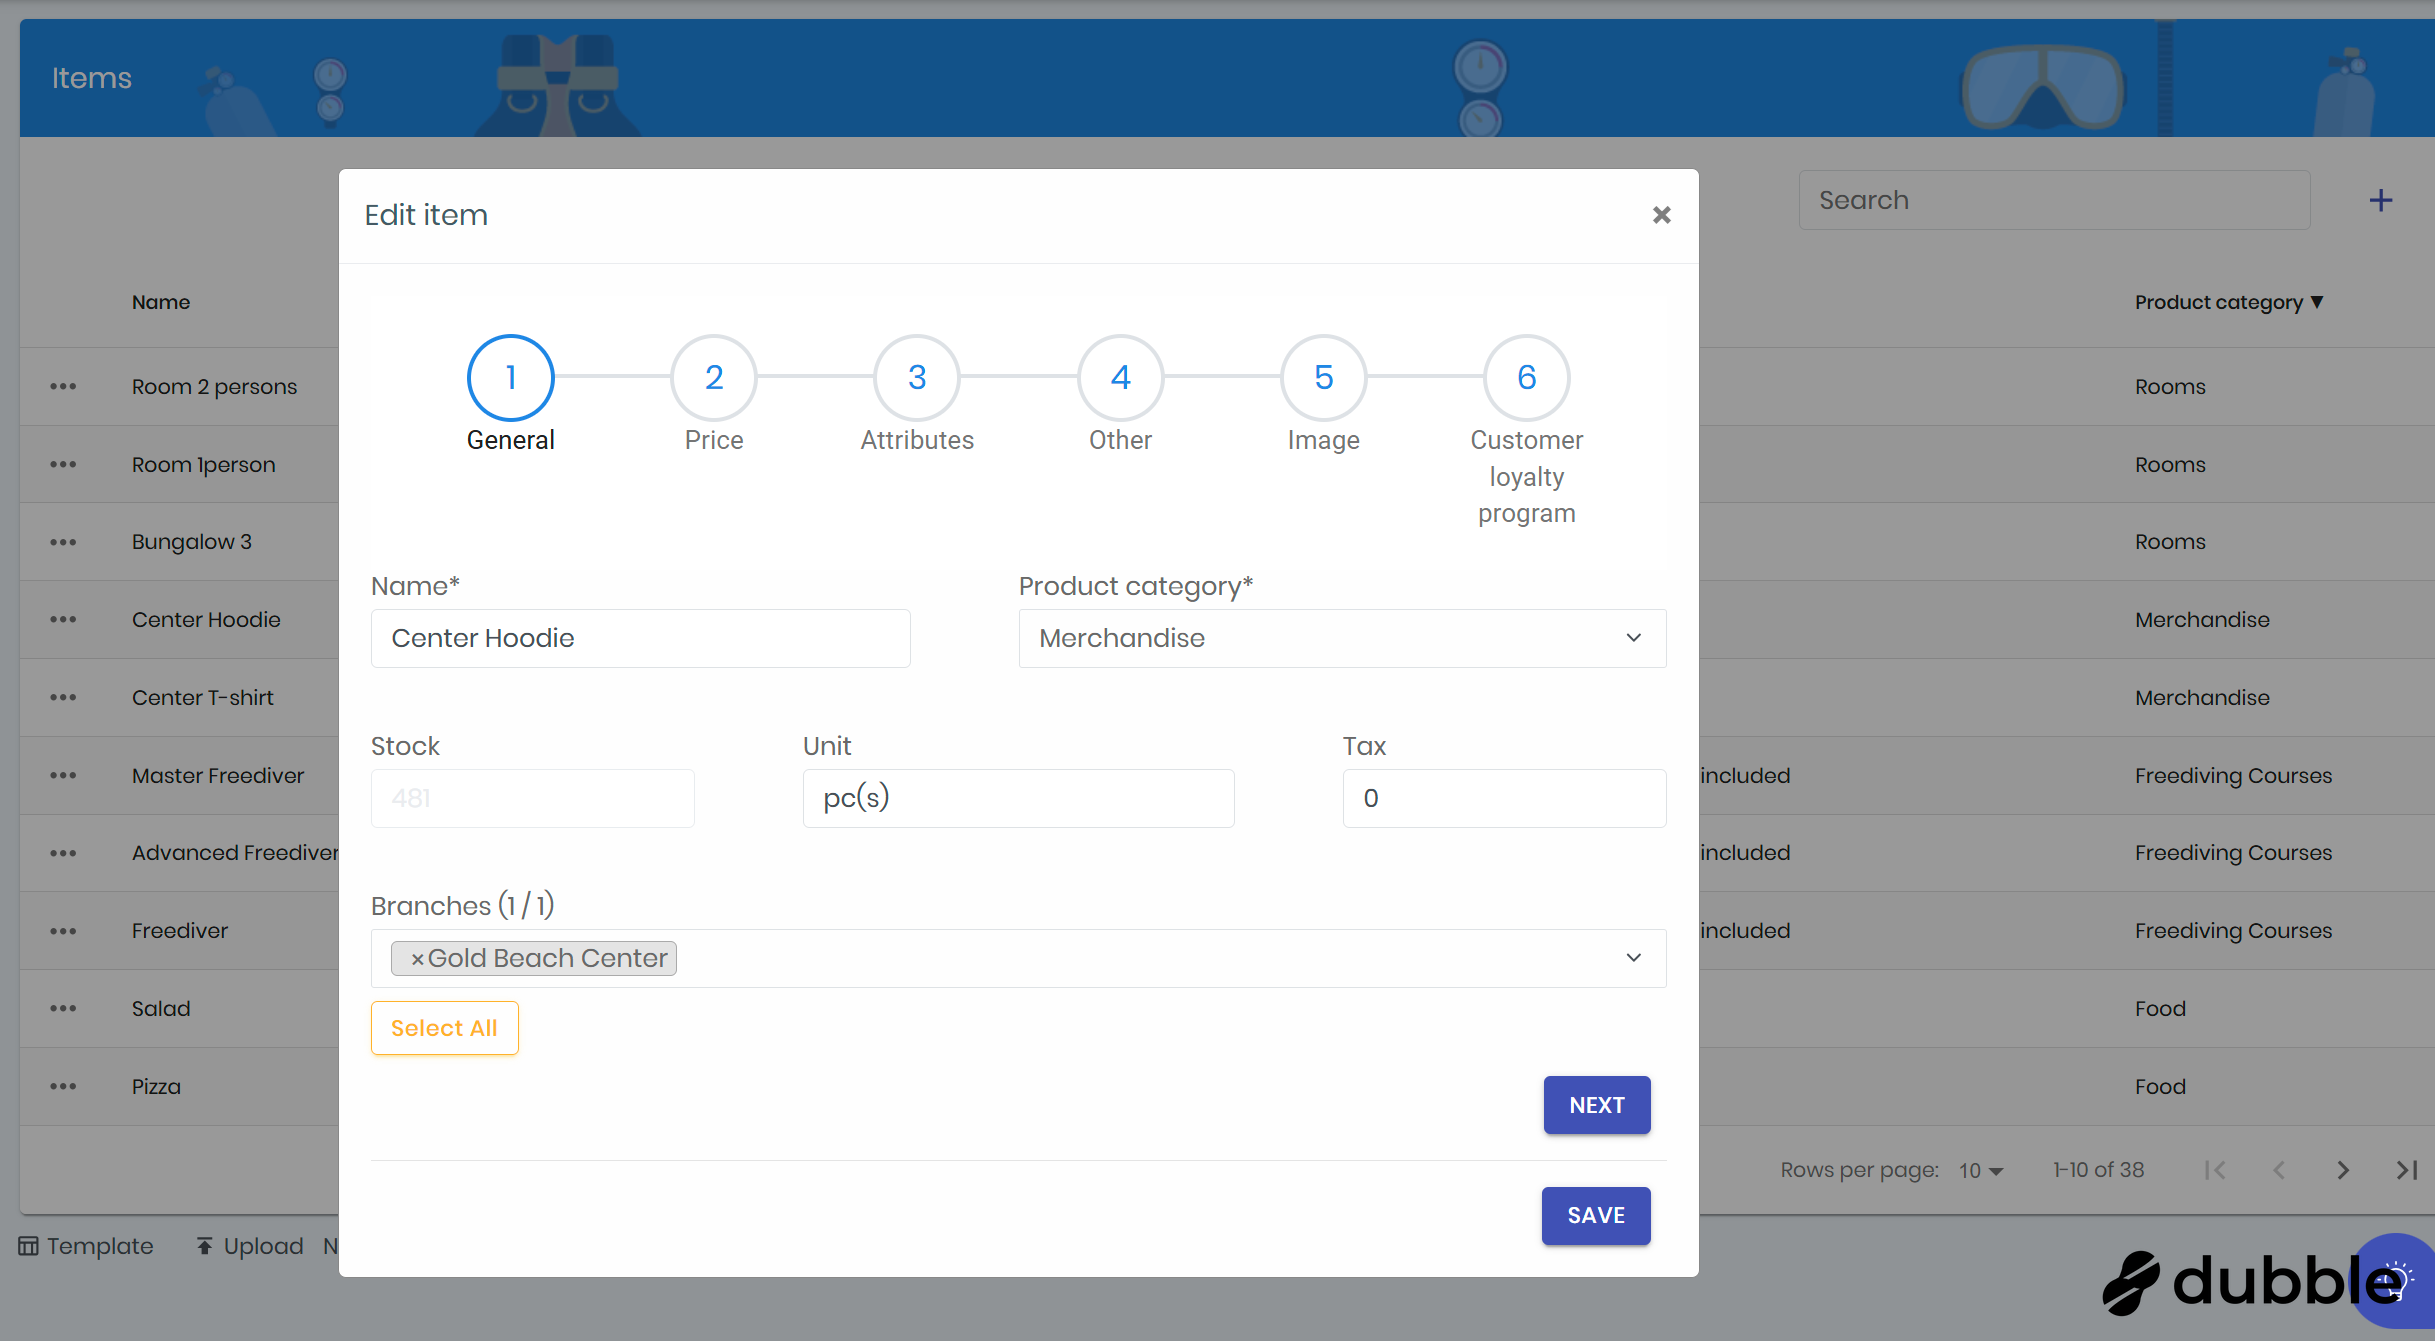
Task: Open row menu for Center Hoodie
Action: click(x=63, y=619)
